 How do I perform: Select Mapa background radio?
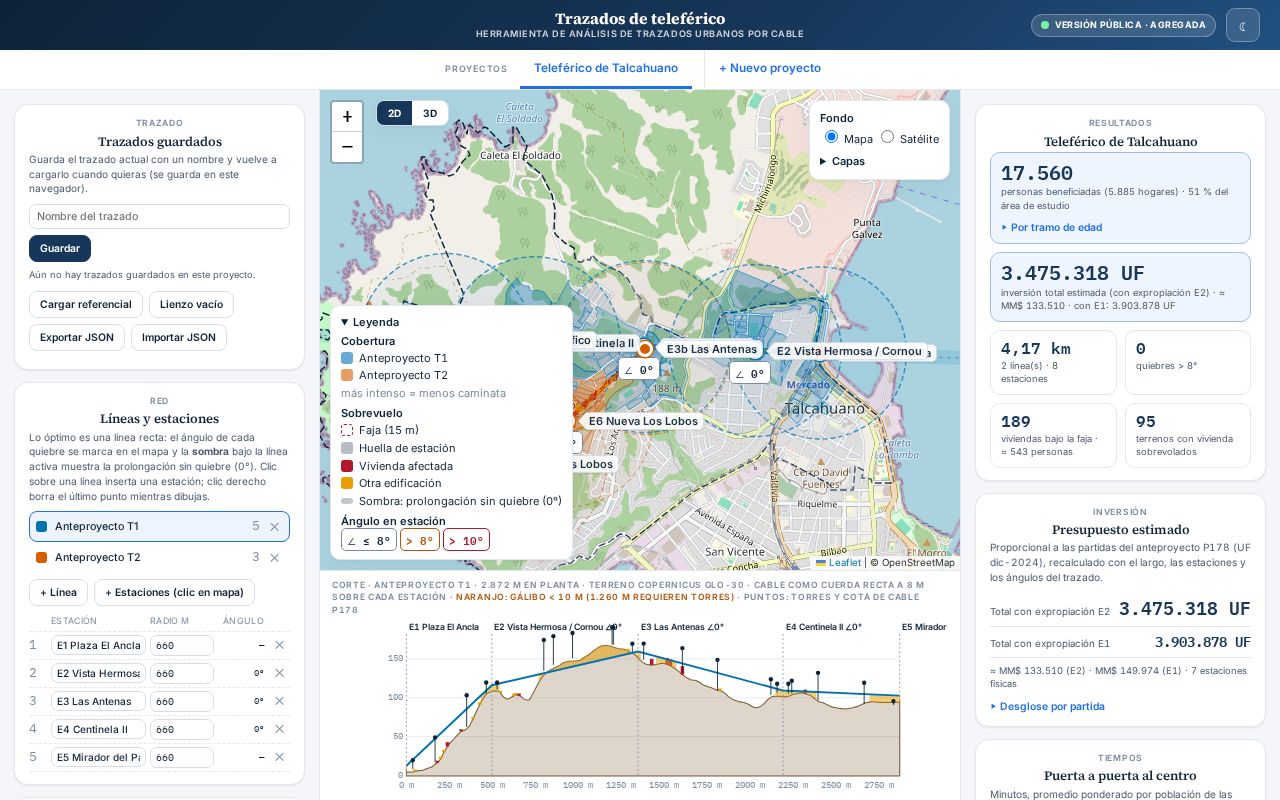(831, 137)
